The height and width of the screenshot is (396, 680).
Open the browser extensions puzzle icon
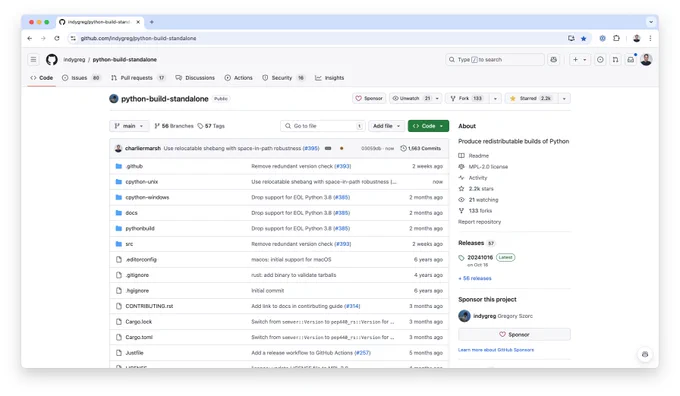[x=616, y=38]
